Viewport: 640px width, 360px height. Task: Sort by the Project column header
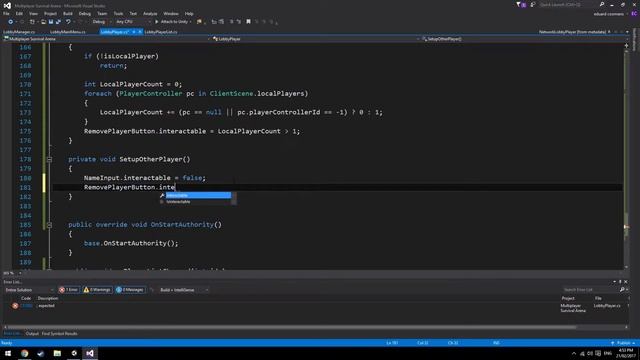[x=568, y=298]
